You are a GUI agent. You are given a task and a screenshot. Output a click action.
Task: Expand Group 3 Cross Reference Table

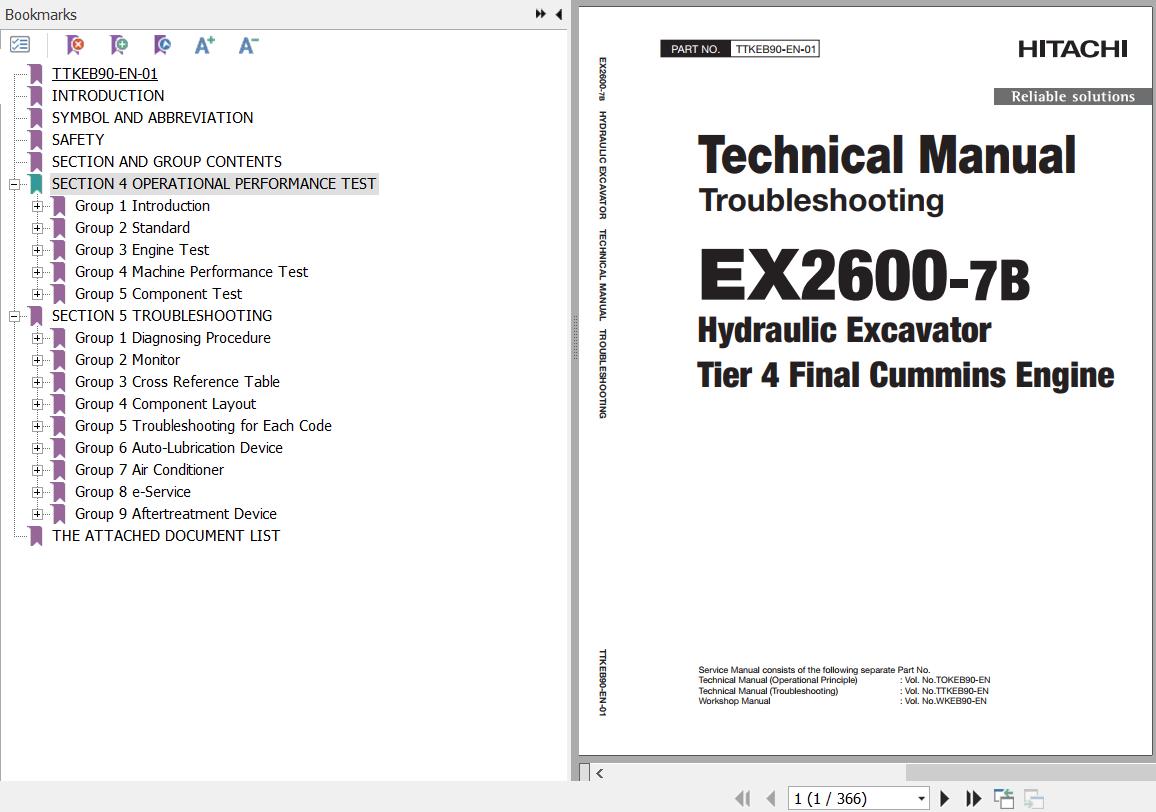(x=38, y=383)
